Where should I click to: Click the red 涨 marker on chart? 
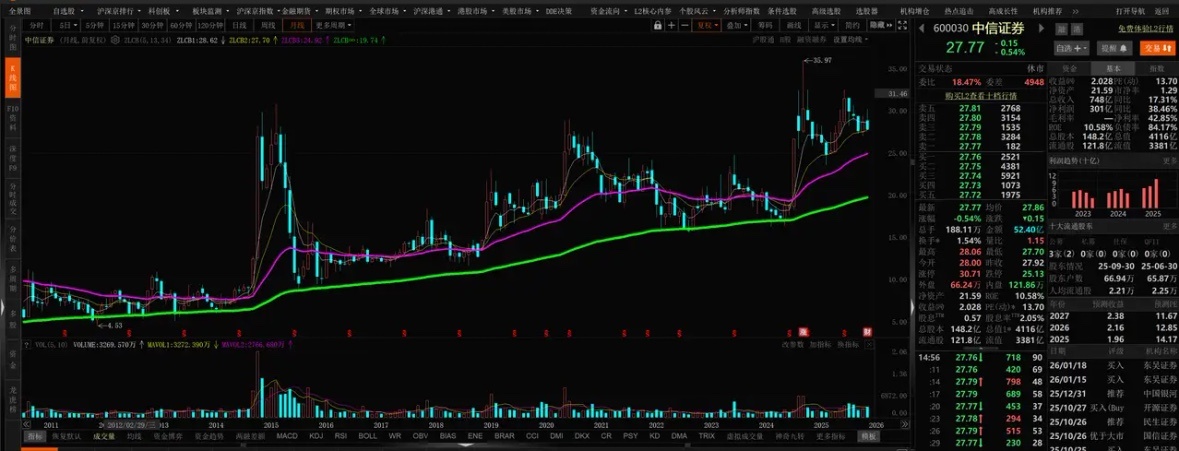pos(802,331)
